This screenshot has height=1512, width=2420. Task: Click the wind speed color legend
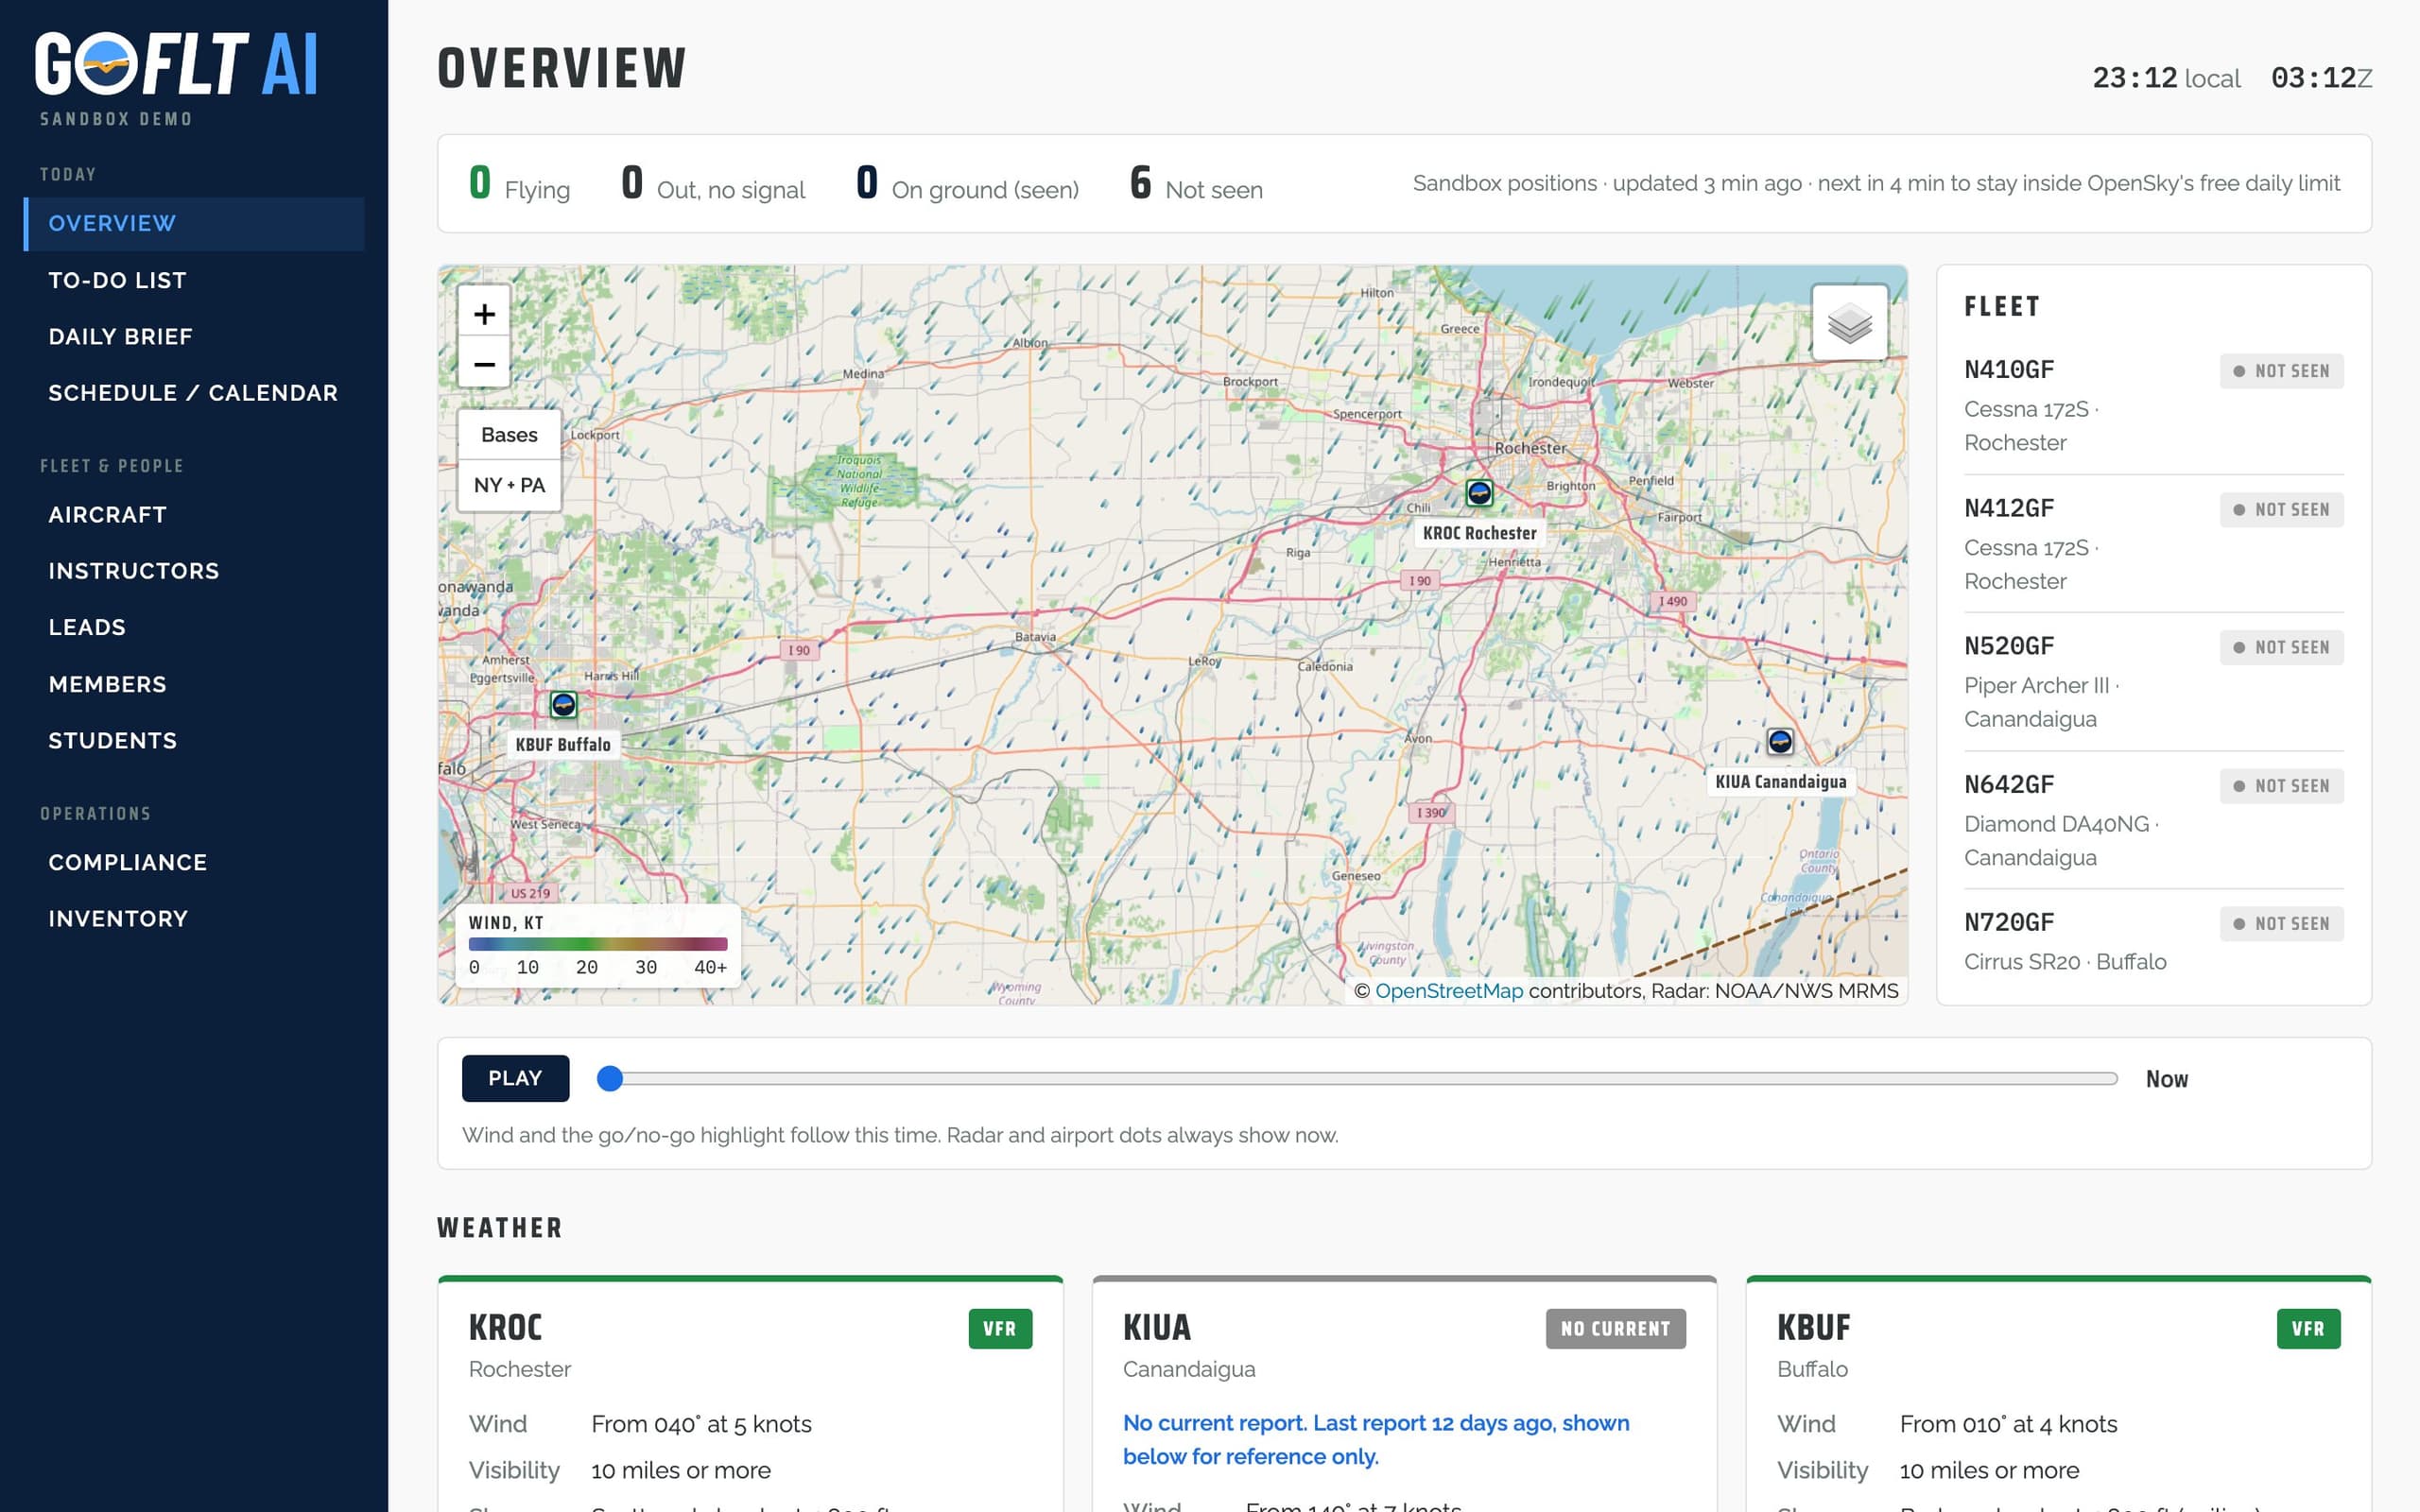click(x=598, y=945)
